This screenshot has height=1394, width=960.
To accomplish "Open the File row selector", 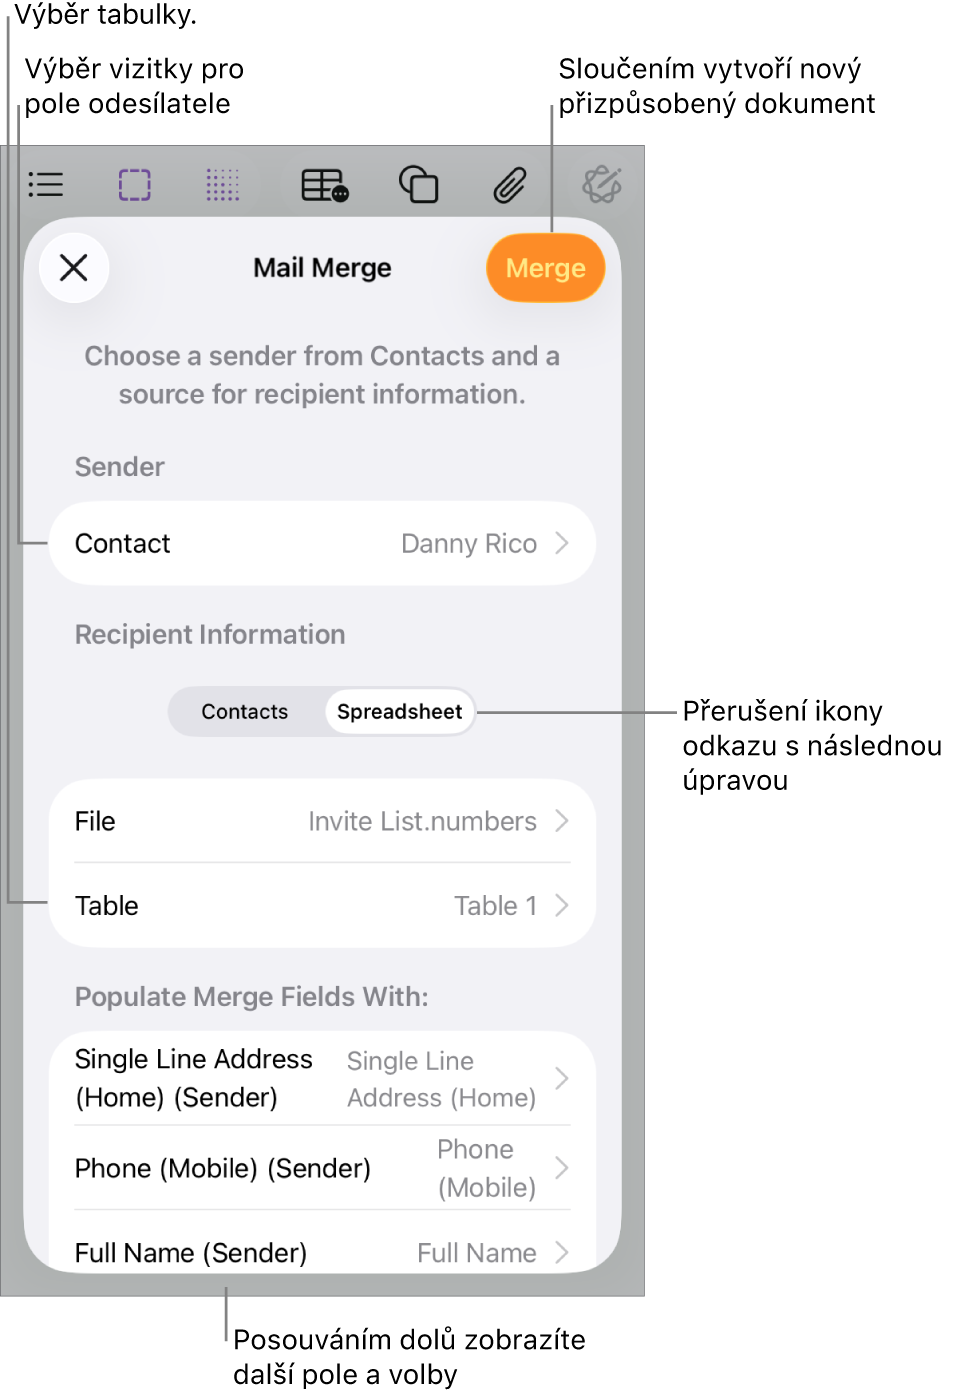I will point(322,821).
